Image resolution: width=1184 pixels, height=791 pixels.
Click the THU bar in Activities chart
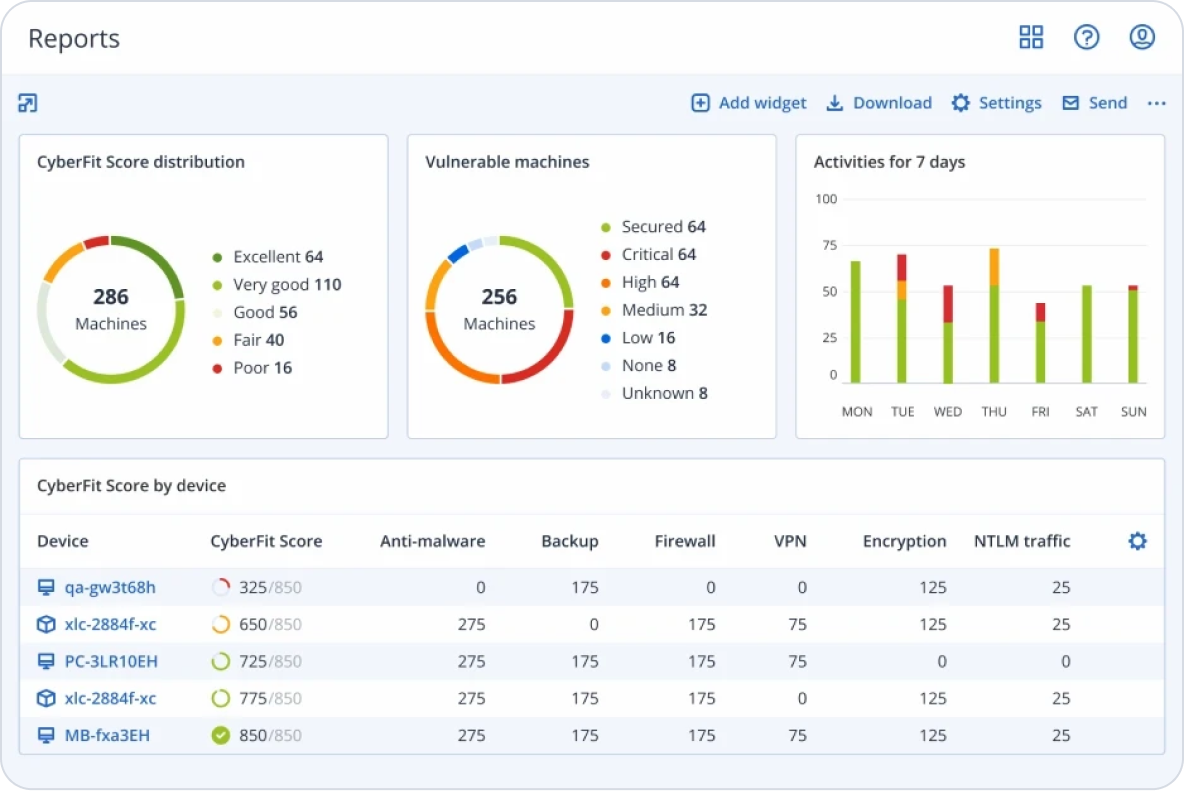coord(993,316)
